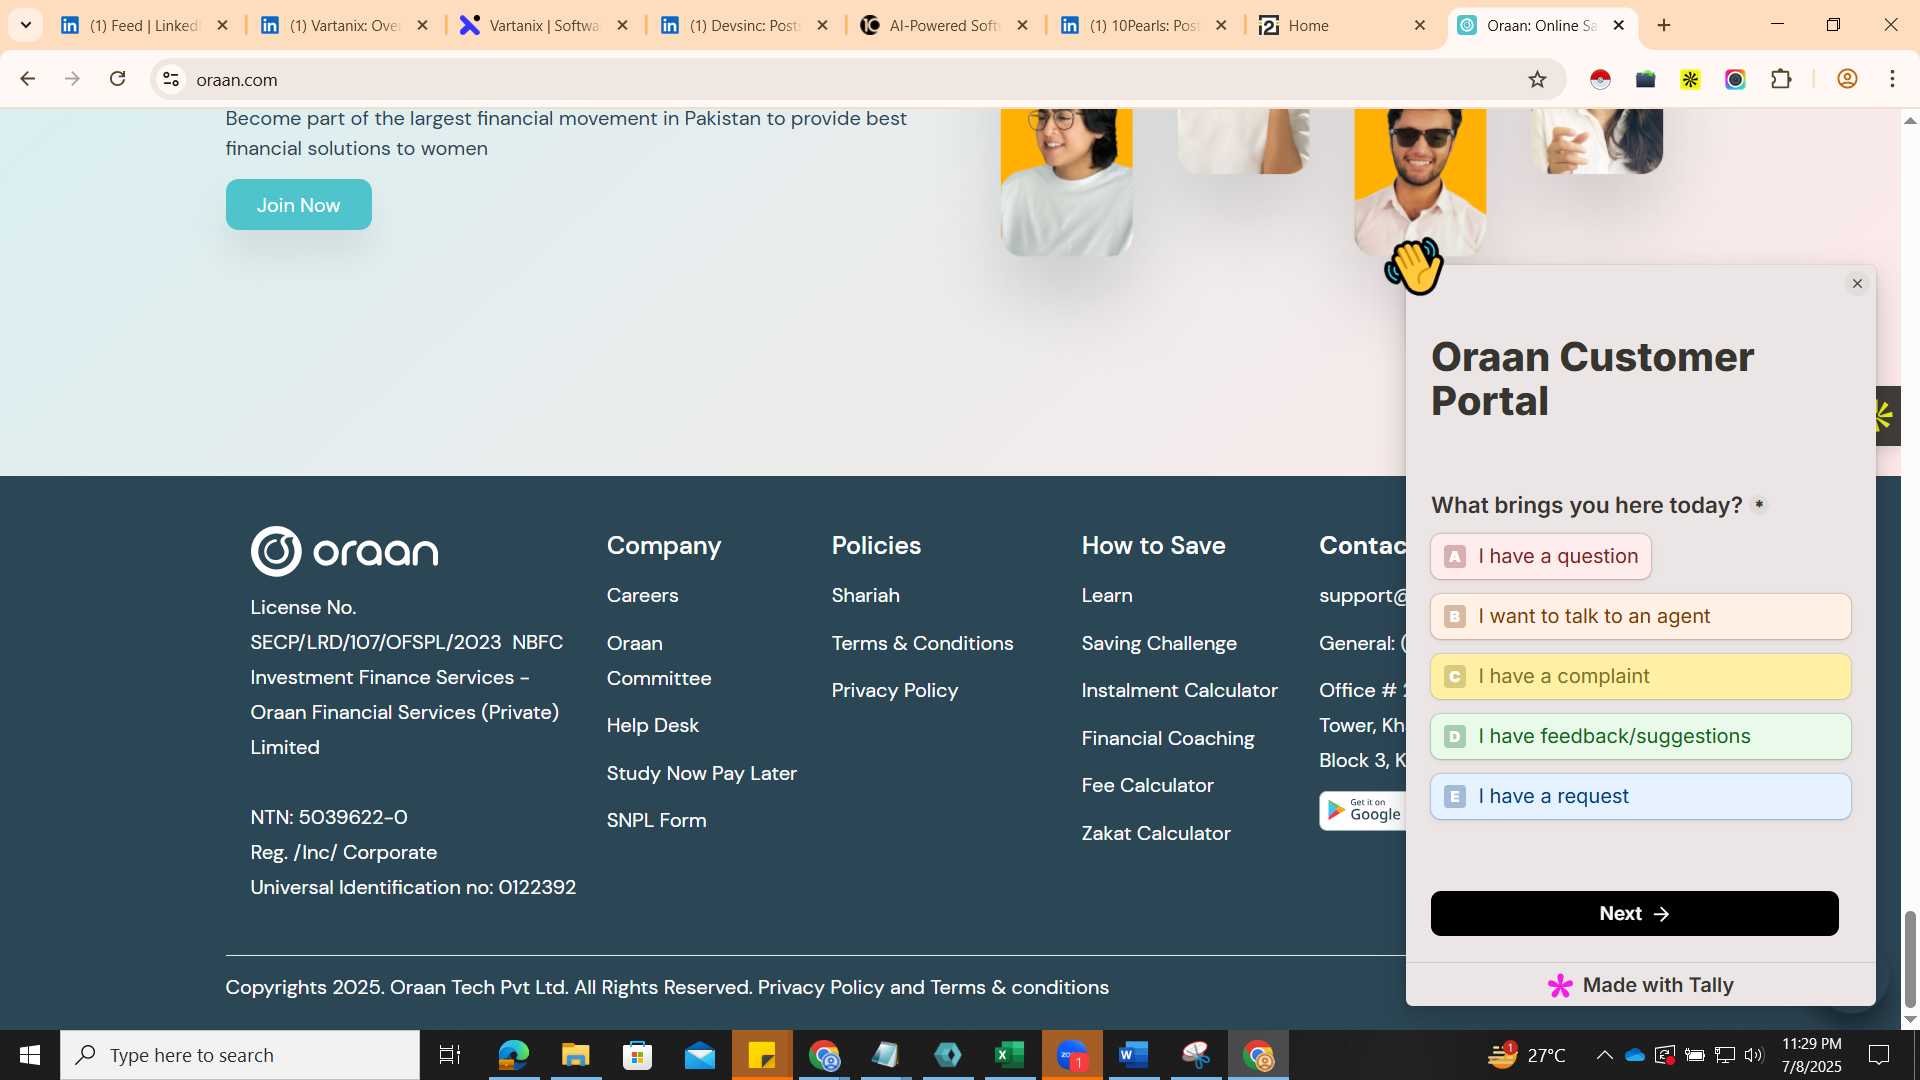Open the SNPL Form link

click(x=656, y=820)
